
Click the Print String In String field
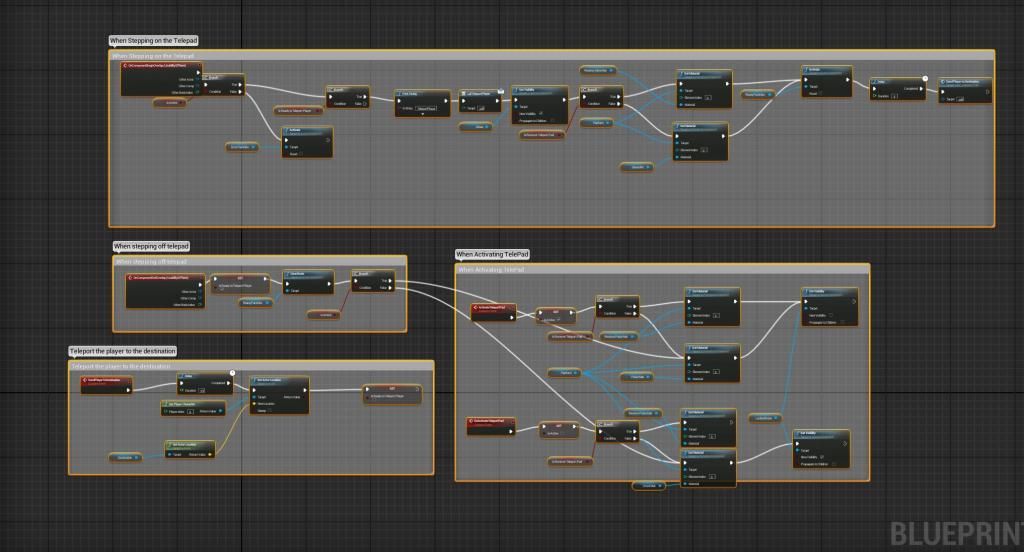point(426,107)
